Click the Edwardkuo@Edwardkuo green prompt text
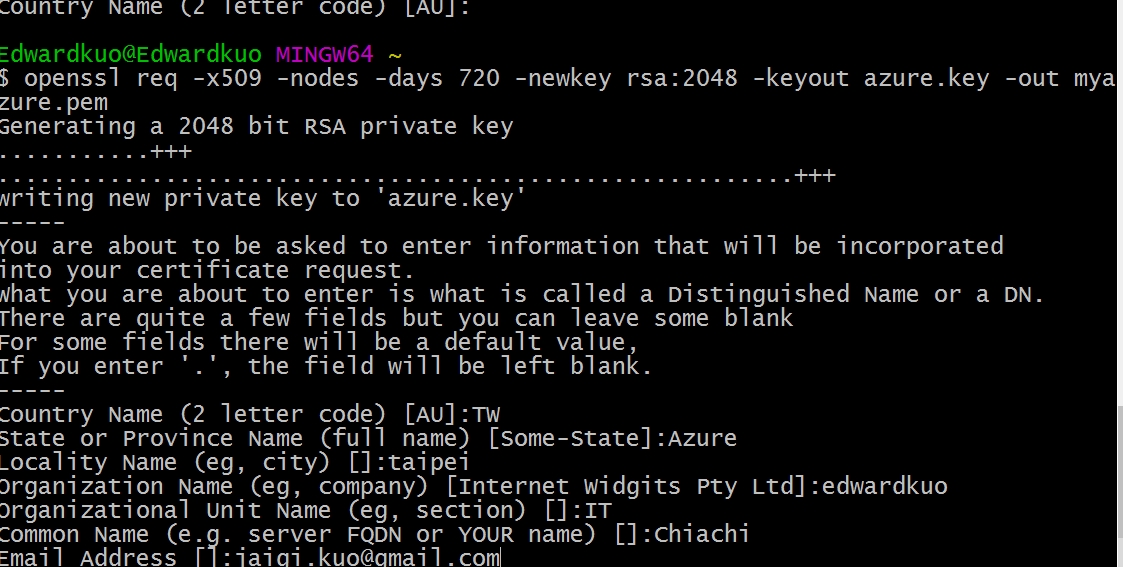This screenshot has width=1123, height=567. tap(130, 54)
